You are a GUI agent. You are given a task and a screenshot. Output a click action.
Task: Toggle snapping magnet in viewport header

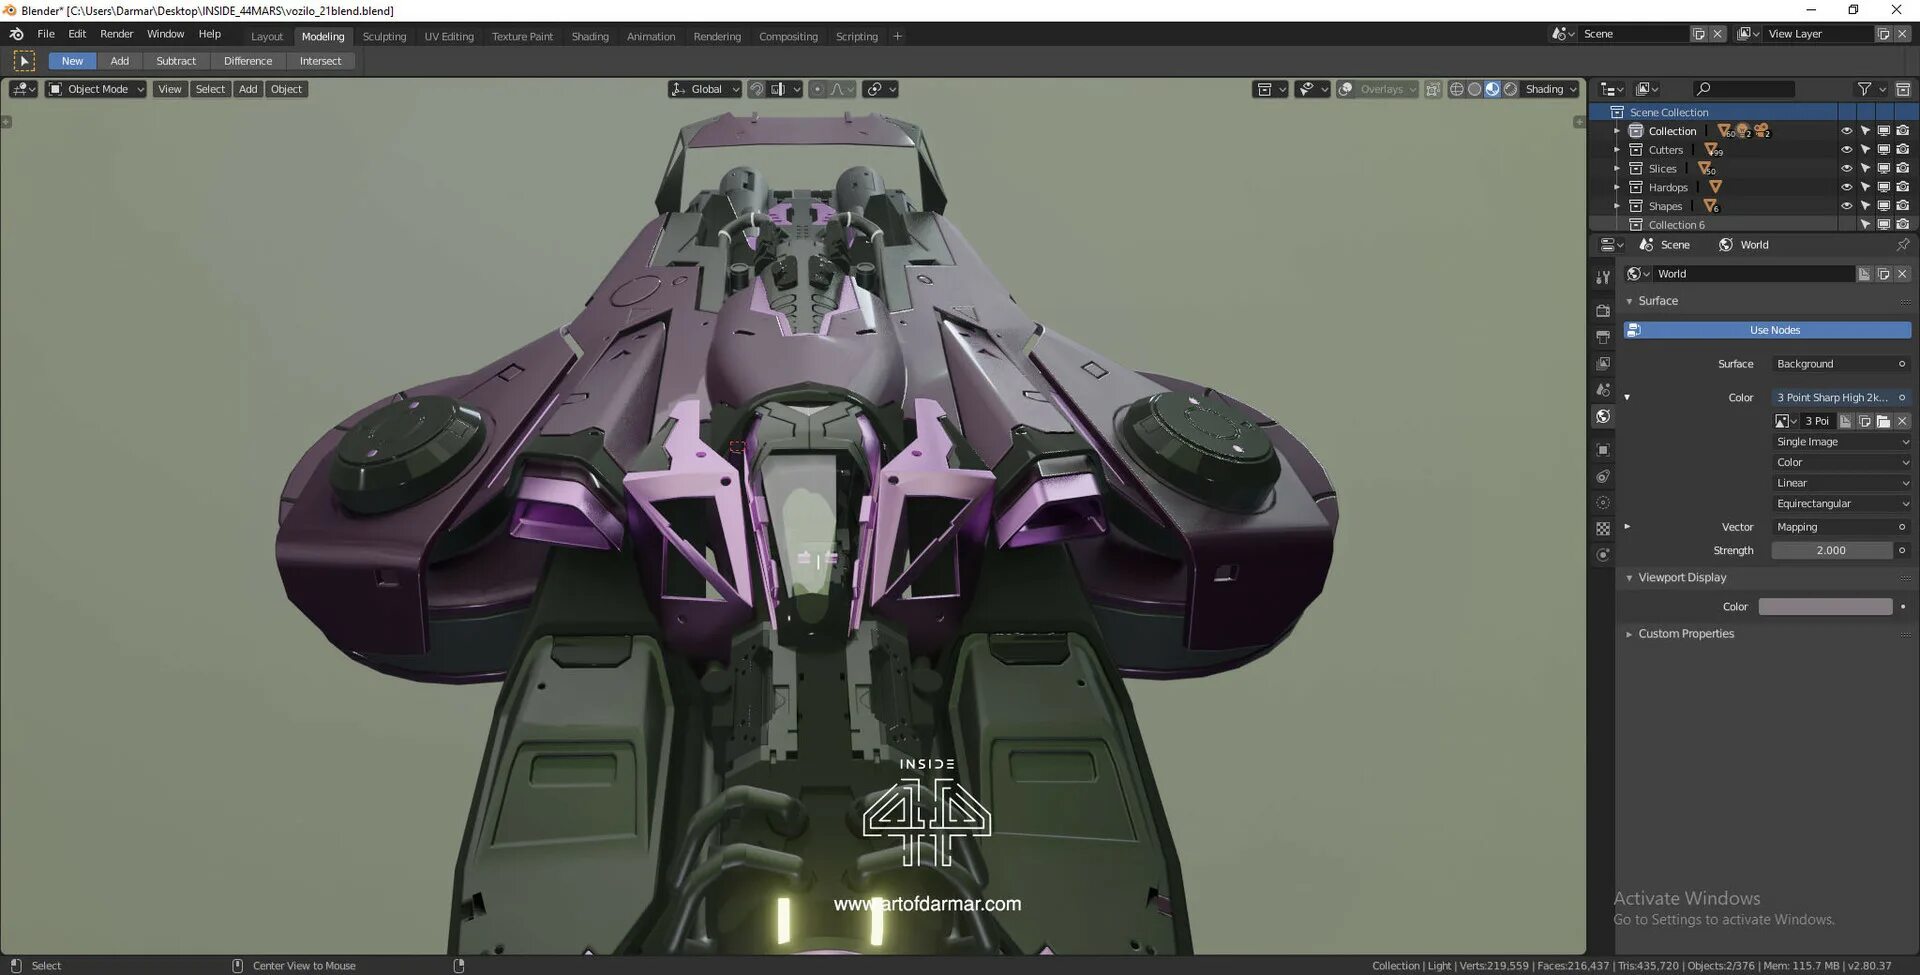[758, 89]
